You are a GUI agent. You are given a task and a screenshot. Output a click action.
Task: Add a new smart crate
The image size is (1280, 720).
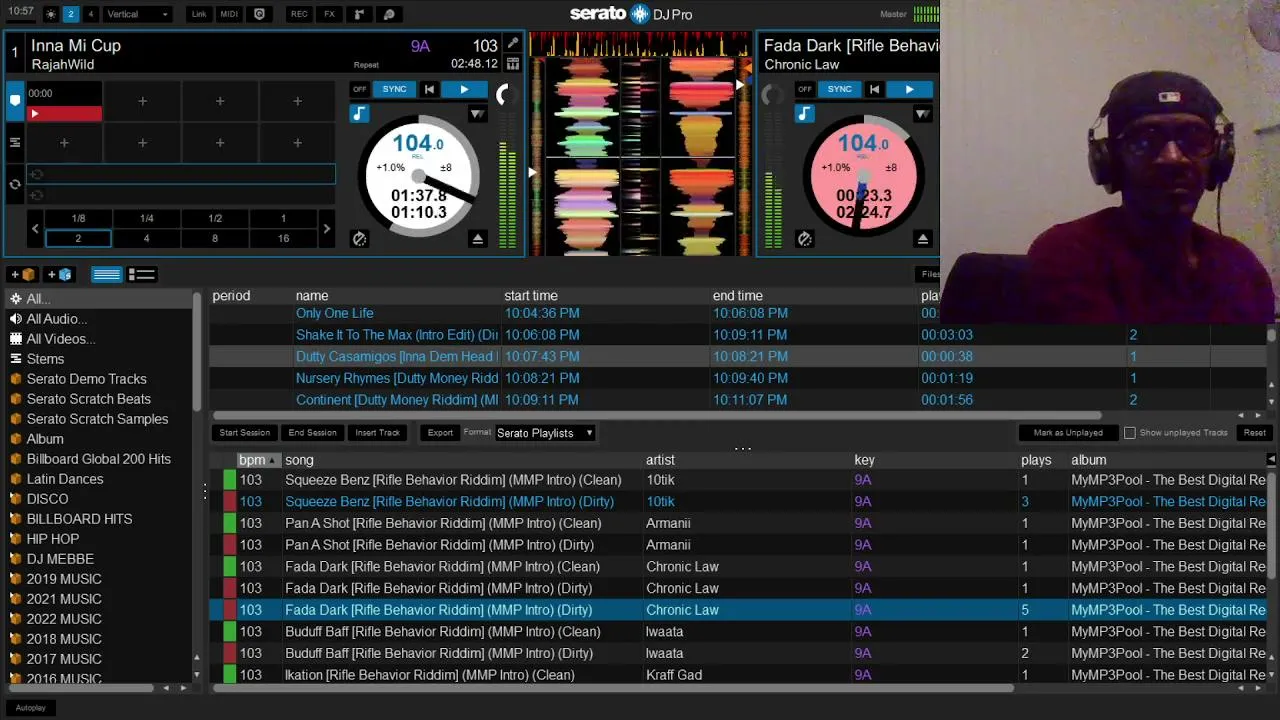click(60, 274)
